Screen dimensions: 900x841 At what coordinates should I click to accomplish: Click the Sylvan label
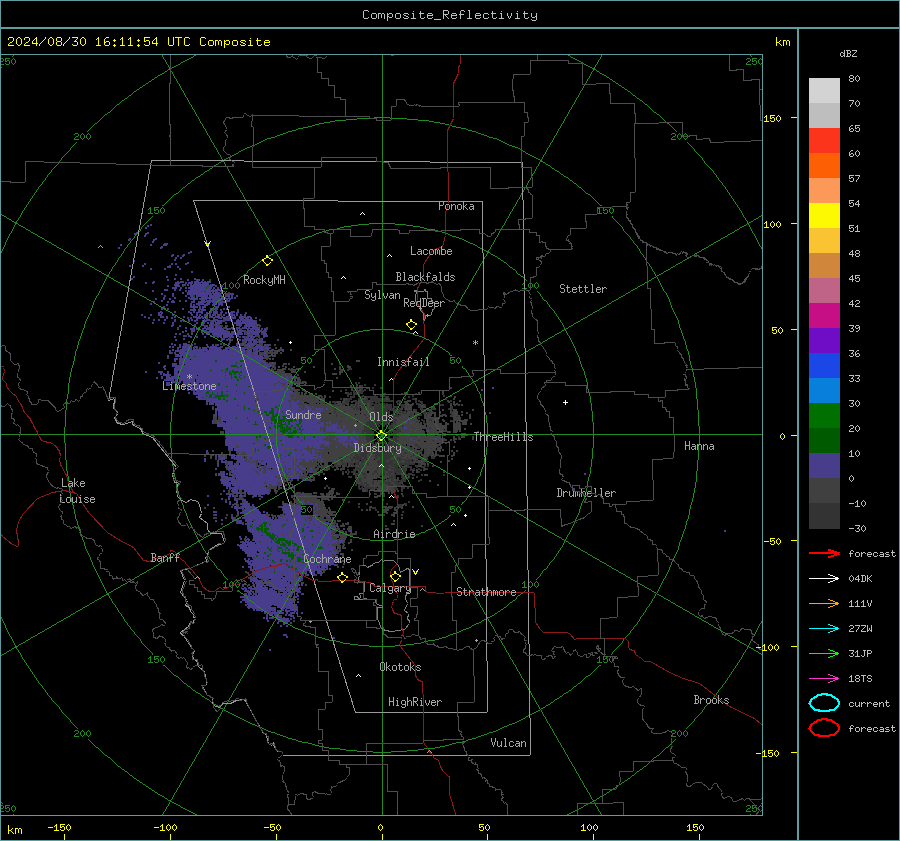click(x=382, y=295)
